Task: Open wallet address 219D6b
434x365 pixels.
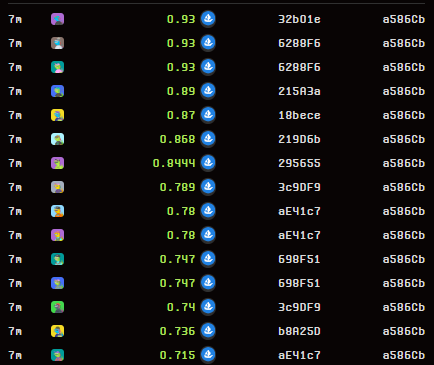Action: coord(299,139)
